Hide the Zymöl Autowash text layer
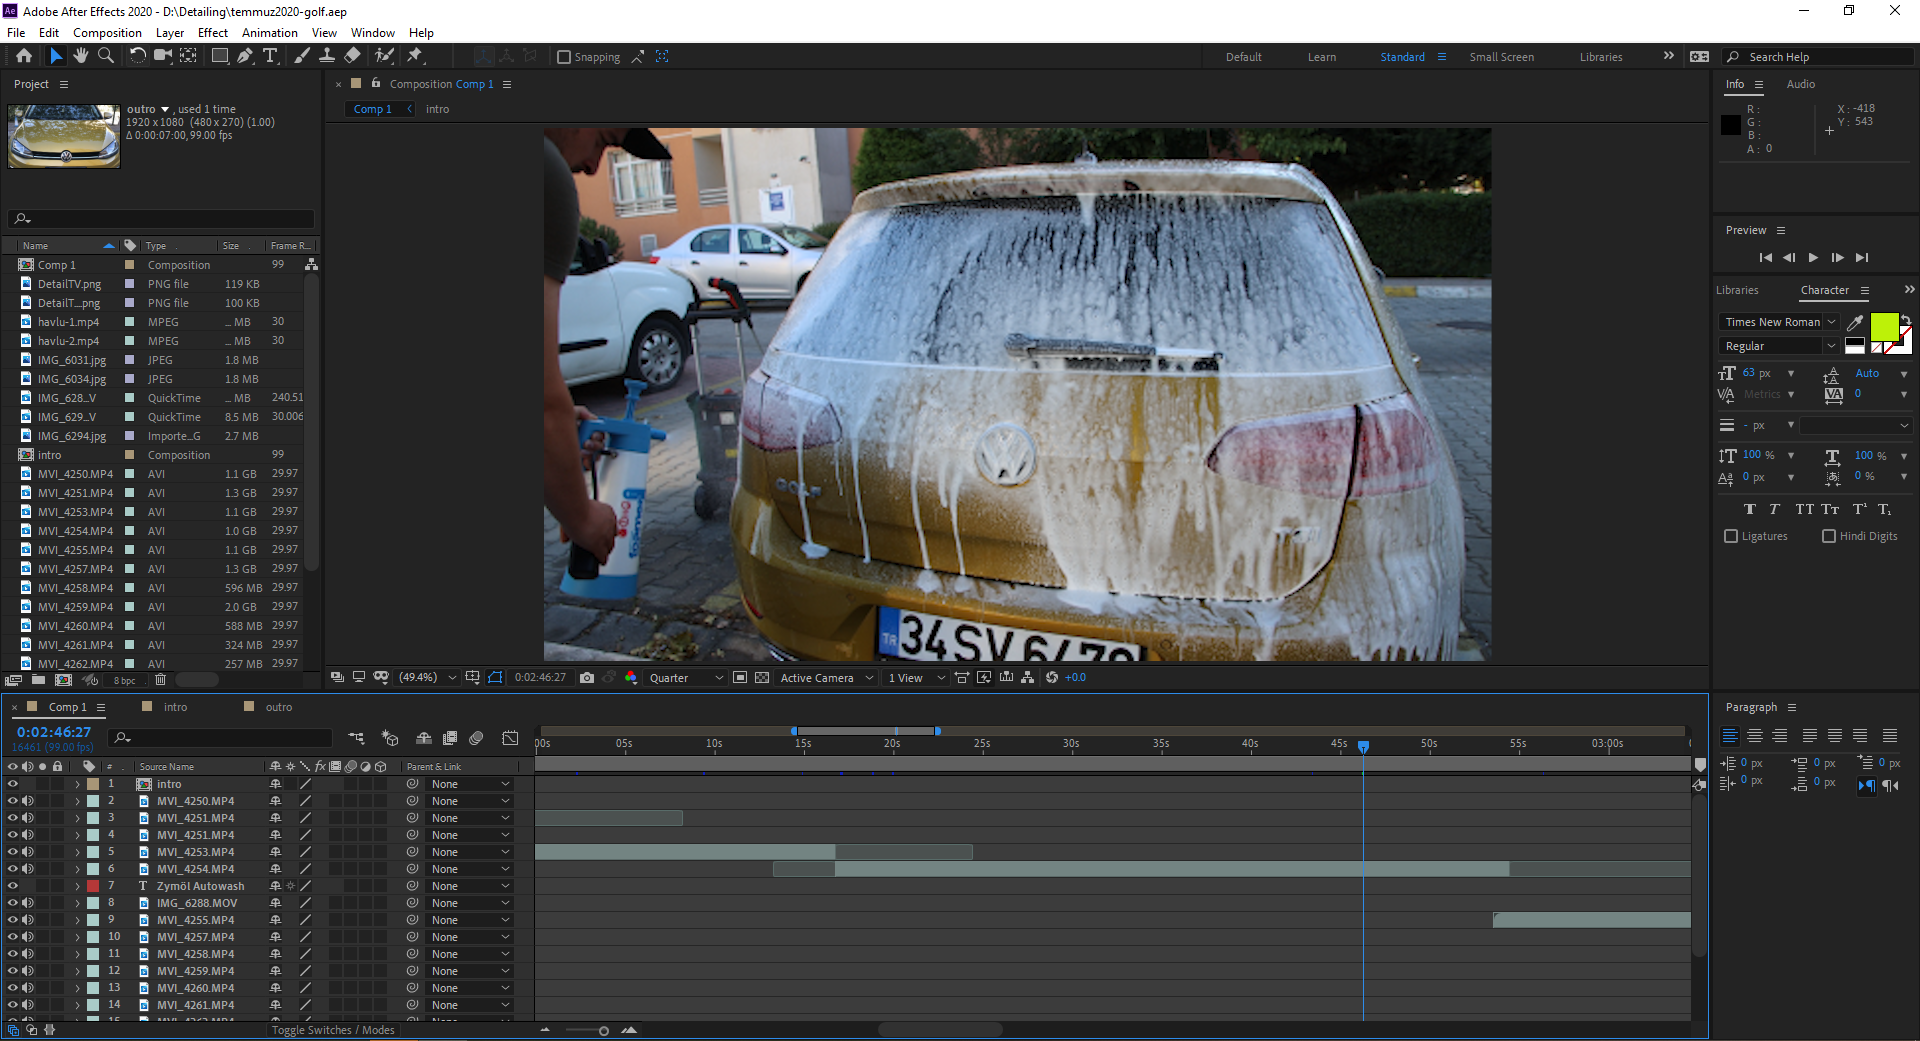The height and width of the screenshot is (1041, 1920). [13, 886]
